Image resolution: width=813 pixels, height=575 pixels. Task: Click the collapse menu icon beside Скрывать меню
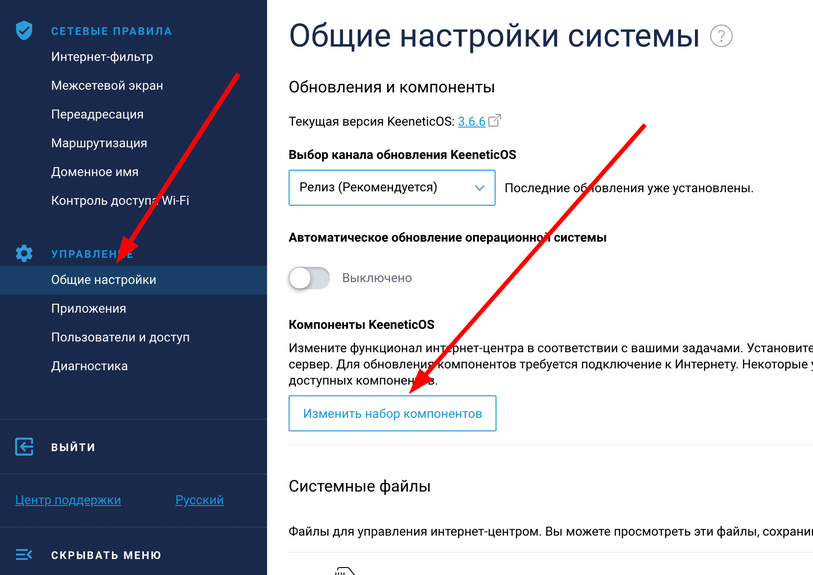pos(25,555)
